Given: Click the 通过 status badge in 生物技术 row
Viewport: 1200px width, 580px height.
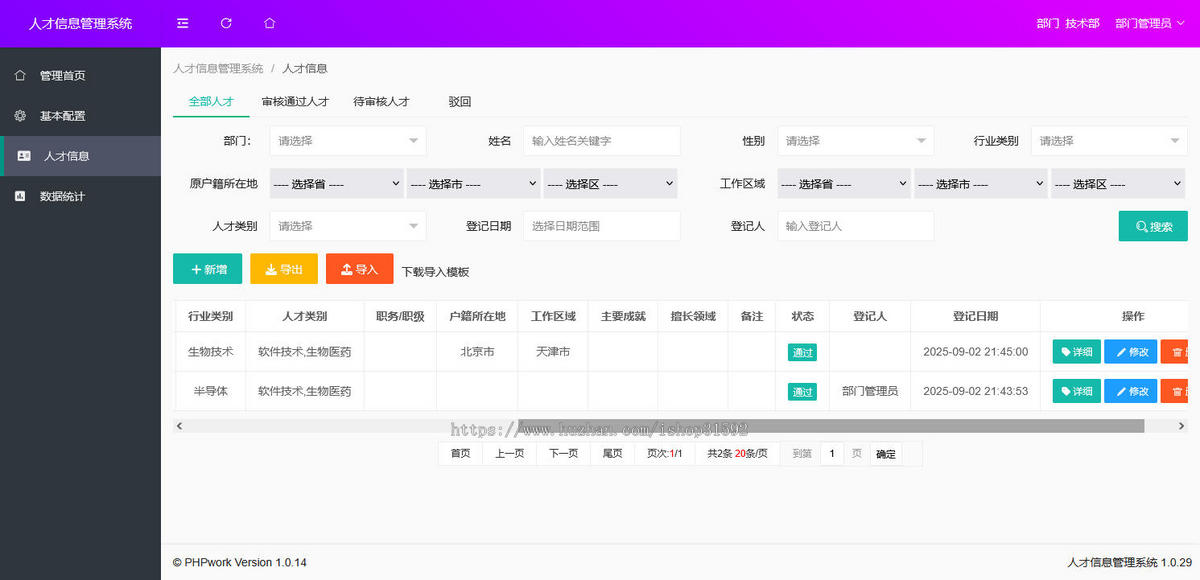Looking at the screenshot, I should (802, 352).
